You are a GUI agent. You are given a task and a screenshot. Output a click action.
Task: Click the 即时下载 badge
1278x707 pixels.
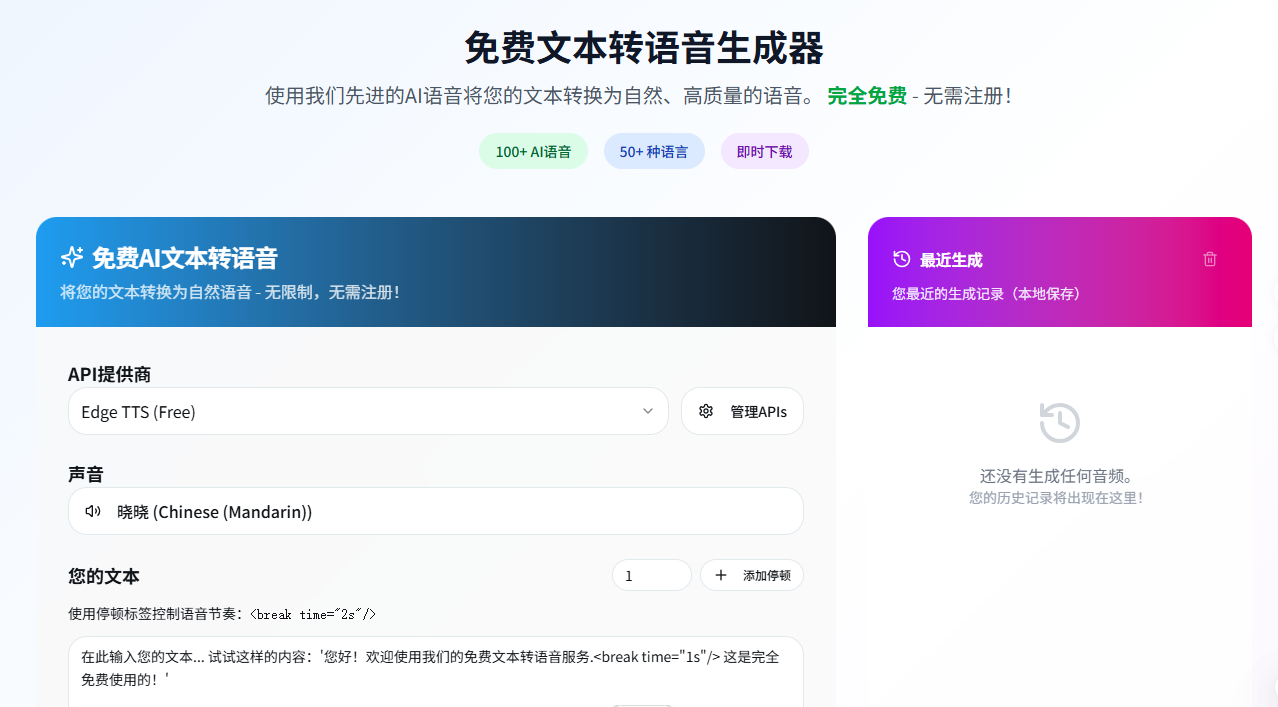(x=765, y=151)
